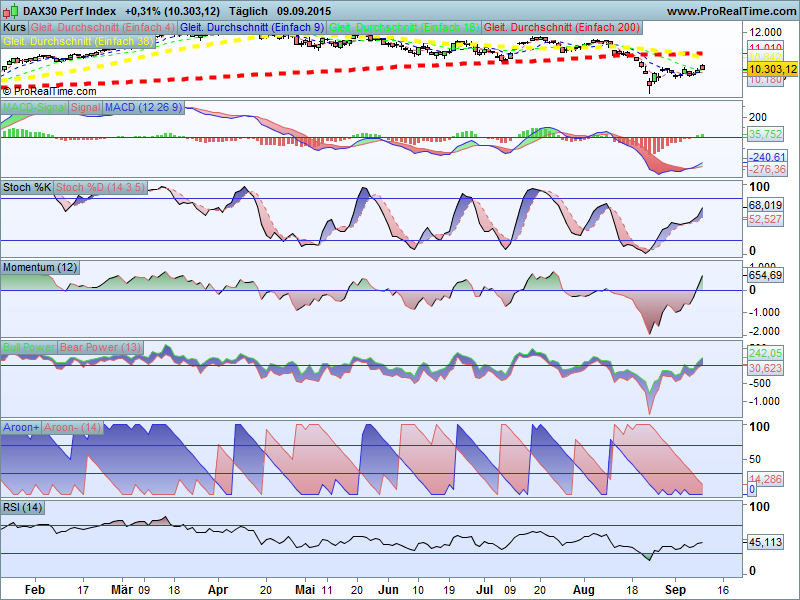800x600 pixels.
Task: Select the Aroon+ indicator label
Action: (x=21, y=428)
